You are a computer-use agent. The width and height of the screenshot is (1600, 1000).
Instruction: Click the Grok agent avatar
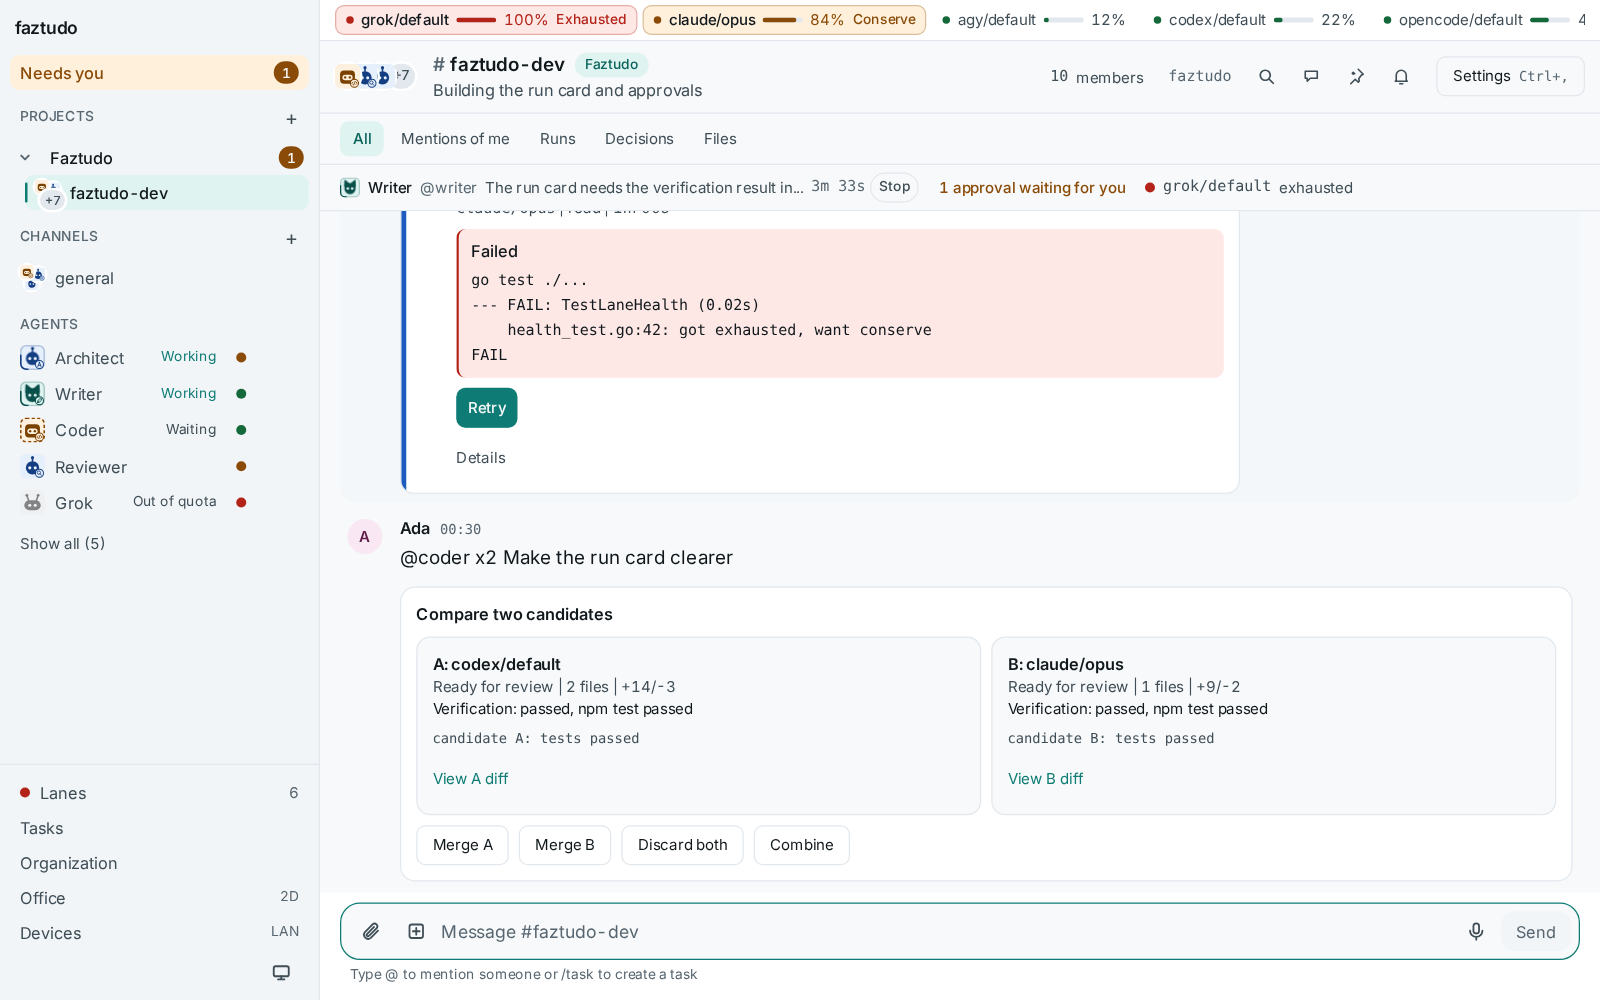[33, 503]
